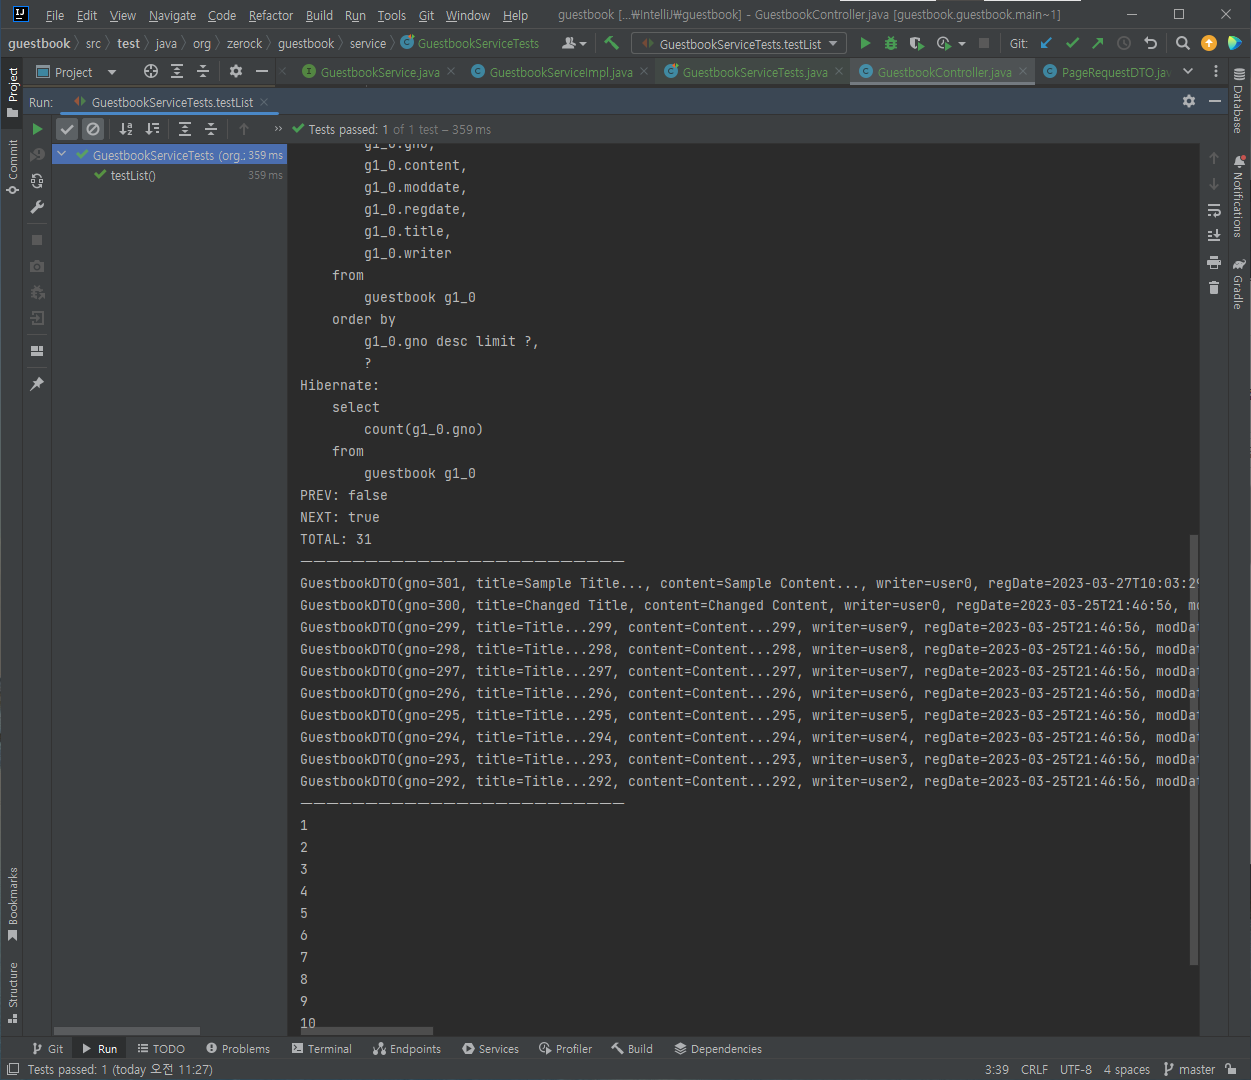Screen dimensions: 1251x1080
Task: Close the GuestbookController.java tab
Action: (x=1023, y=72)
